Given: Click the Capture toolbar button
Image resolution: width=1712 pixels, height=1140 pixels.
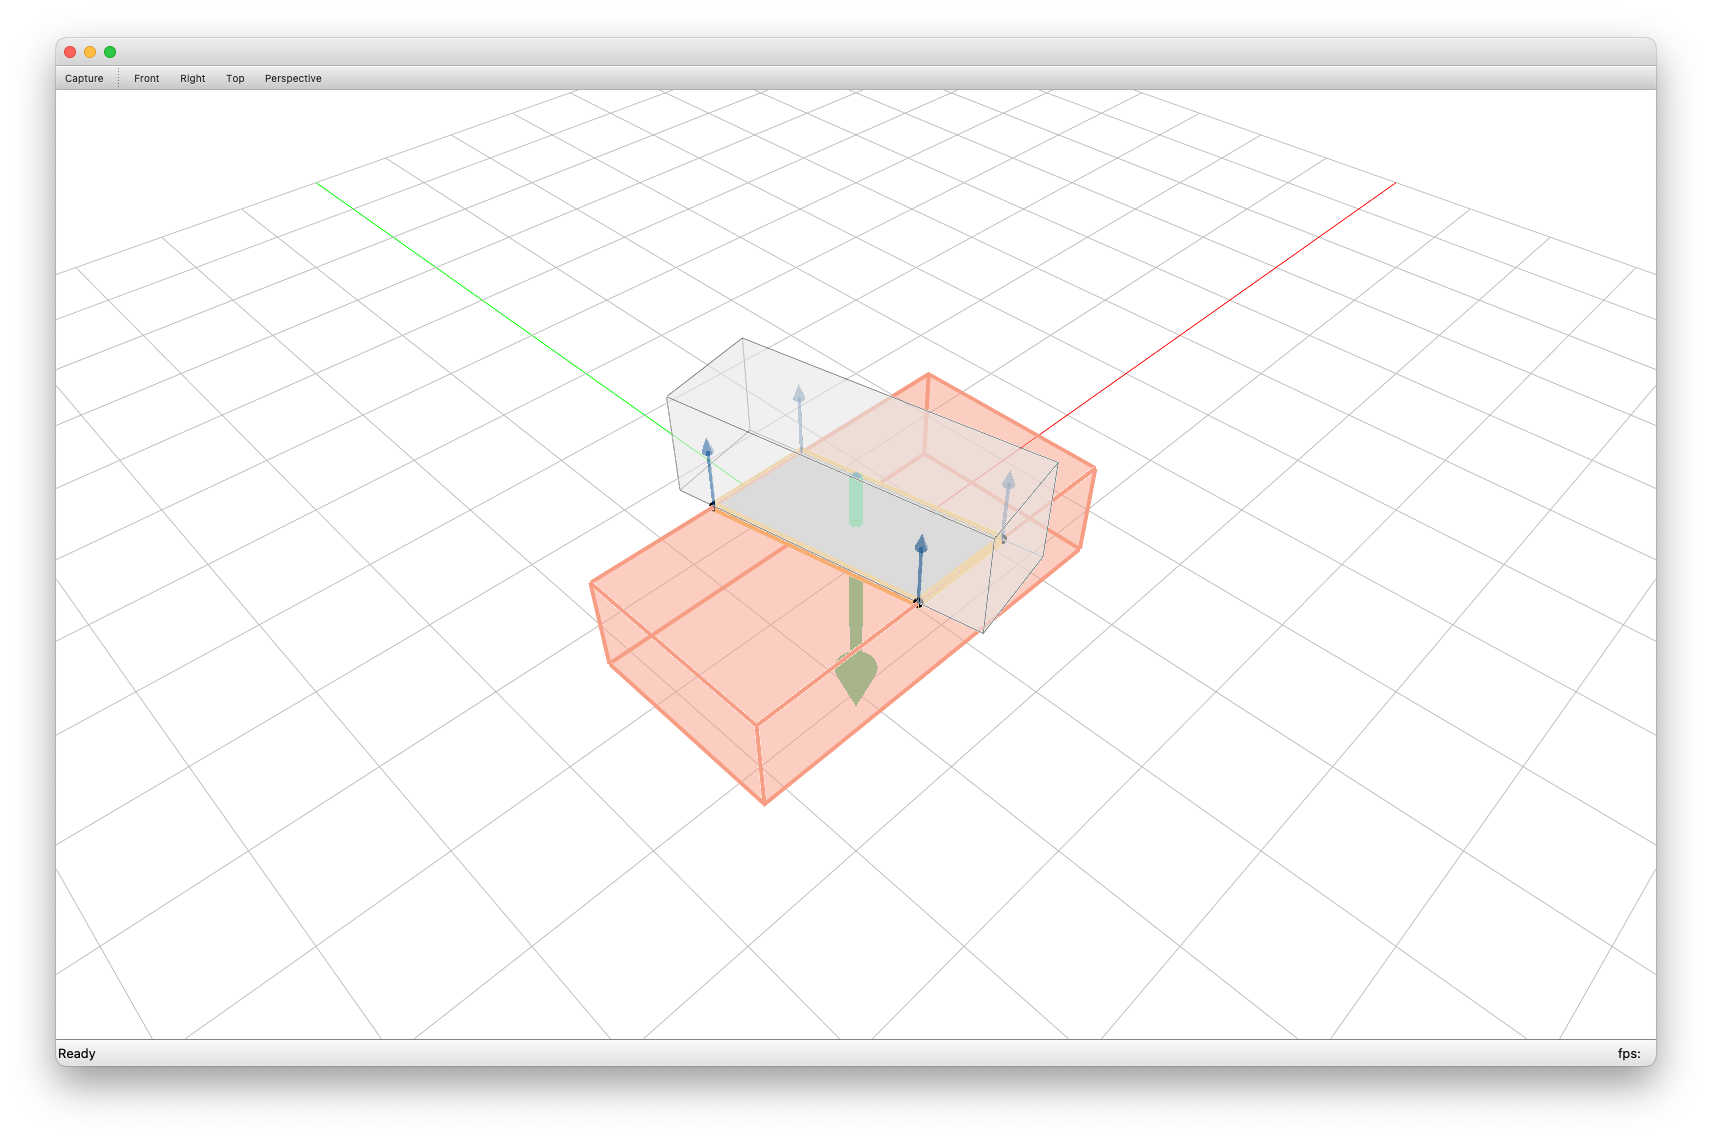Looking at the screenshot, I should (x=84, y=78).
